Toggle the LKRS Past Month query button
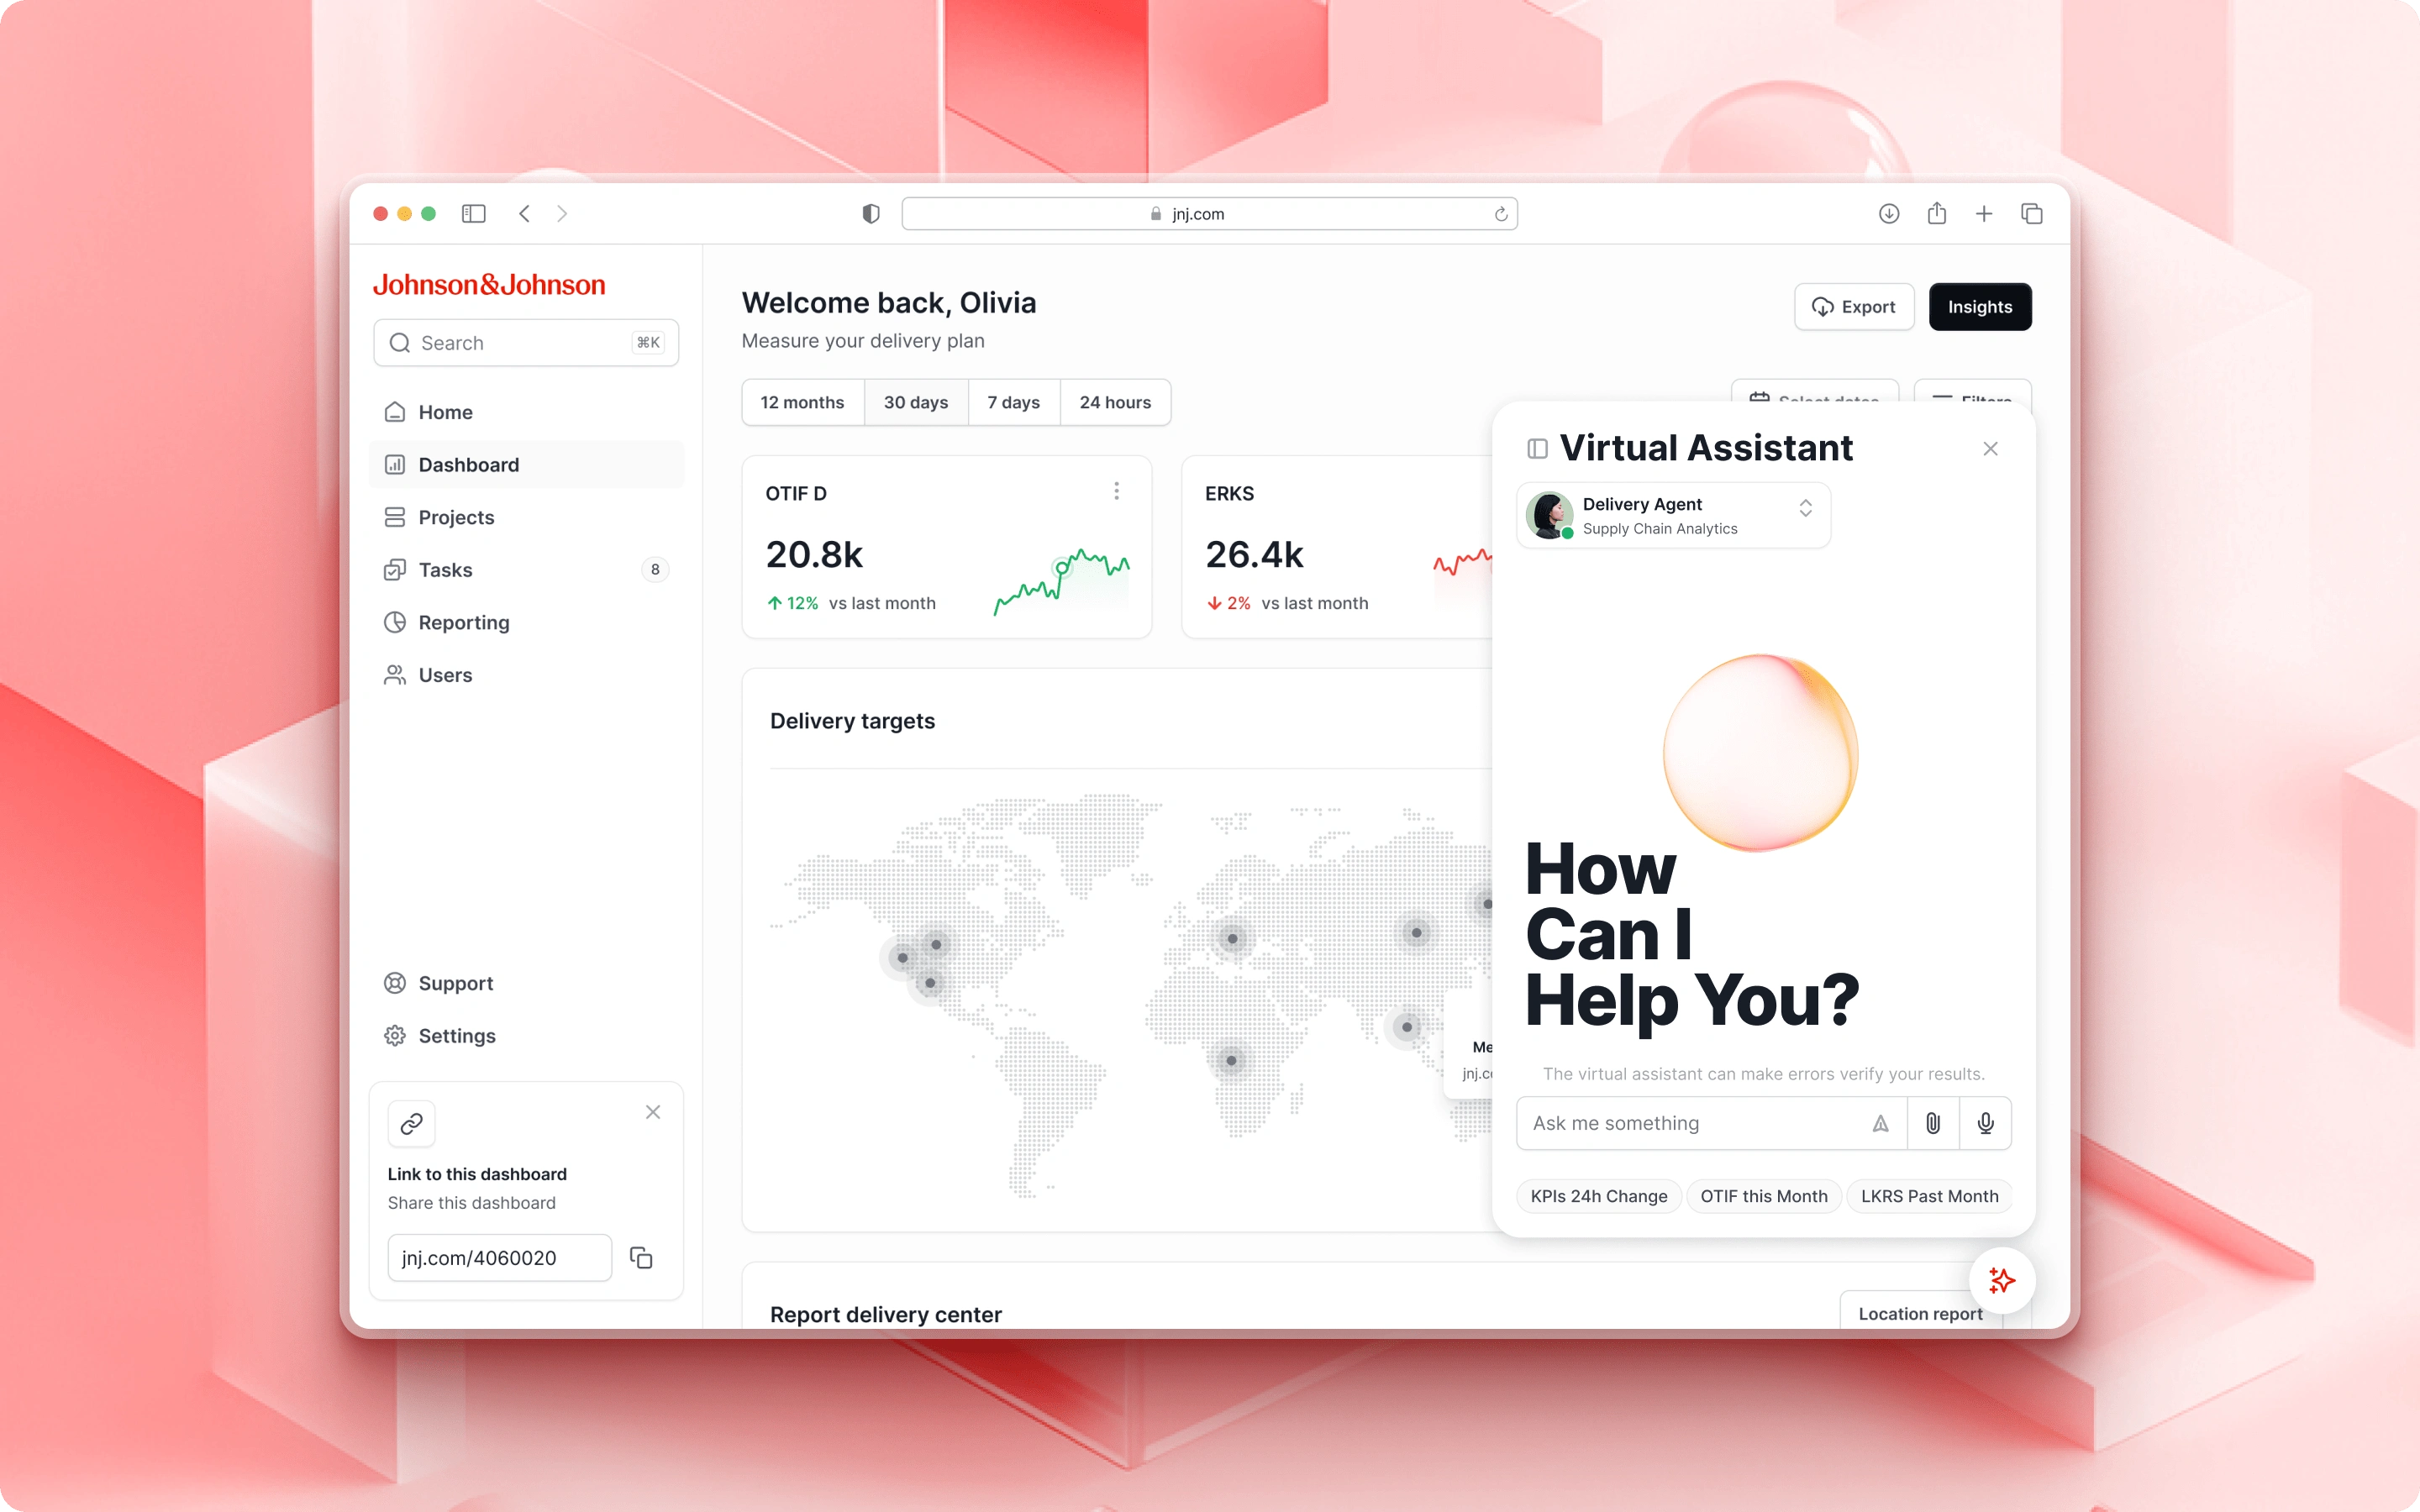This screenshot has height=1512, width=2420. tap(1928, 1195)
